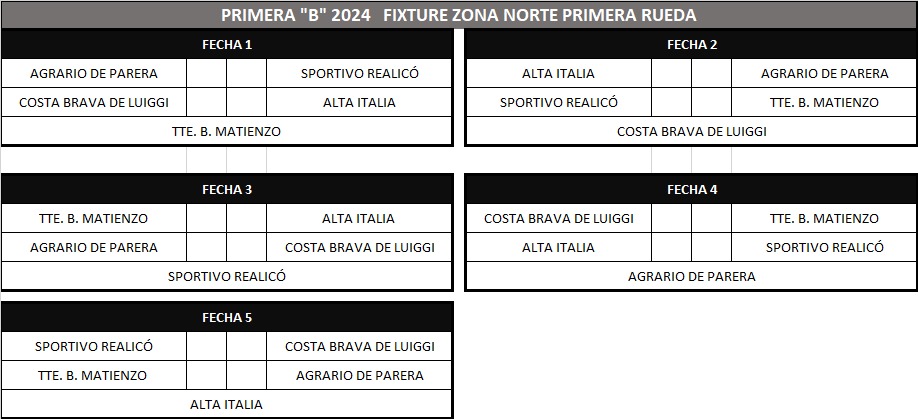Select Costa Brava de Luiggi in Fecha 4
The width and height of the screenshot is (918, 419).
[558, 218]
